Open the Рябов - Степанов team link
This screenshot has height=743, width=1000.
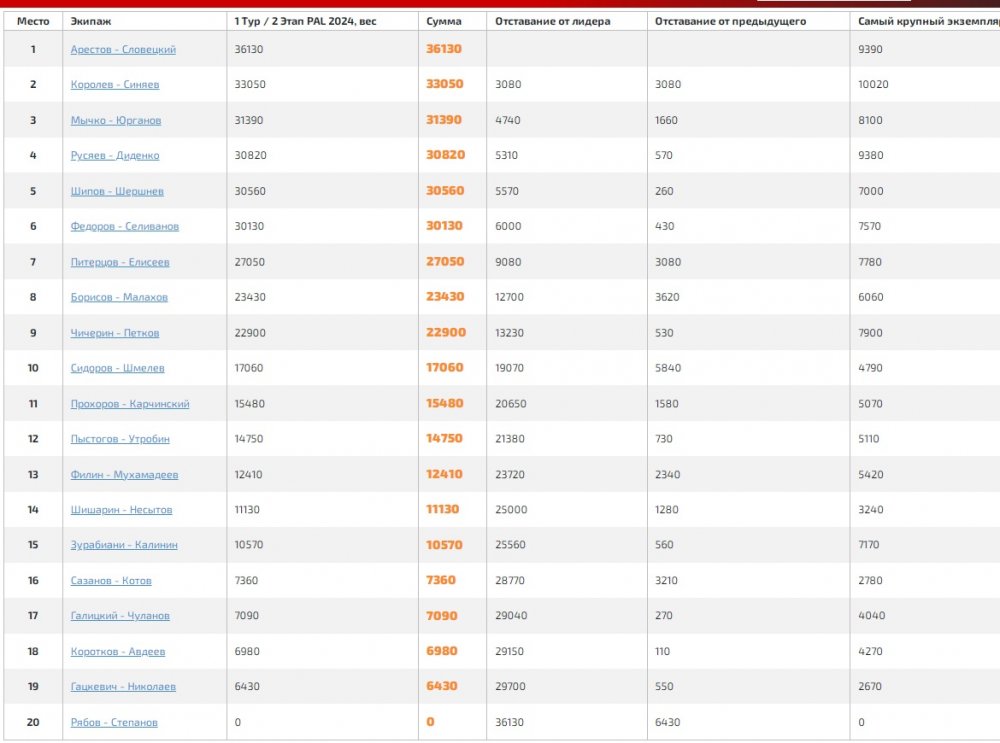coord(114,722)
